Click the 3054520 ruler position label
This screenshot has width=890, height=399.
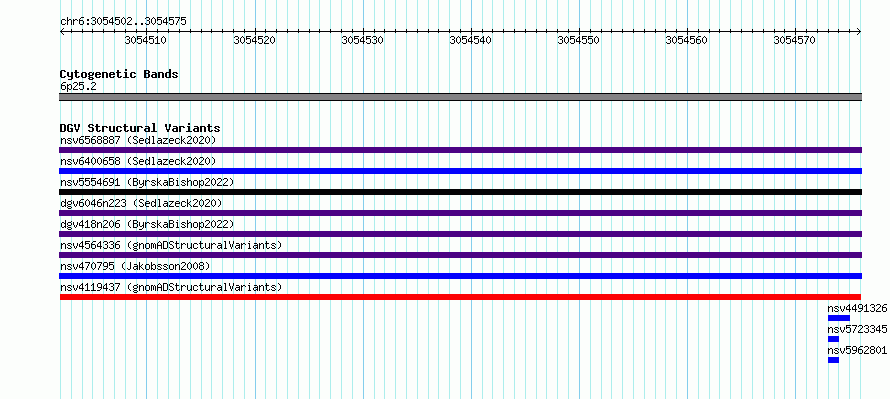click(x=255, y=40)
